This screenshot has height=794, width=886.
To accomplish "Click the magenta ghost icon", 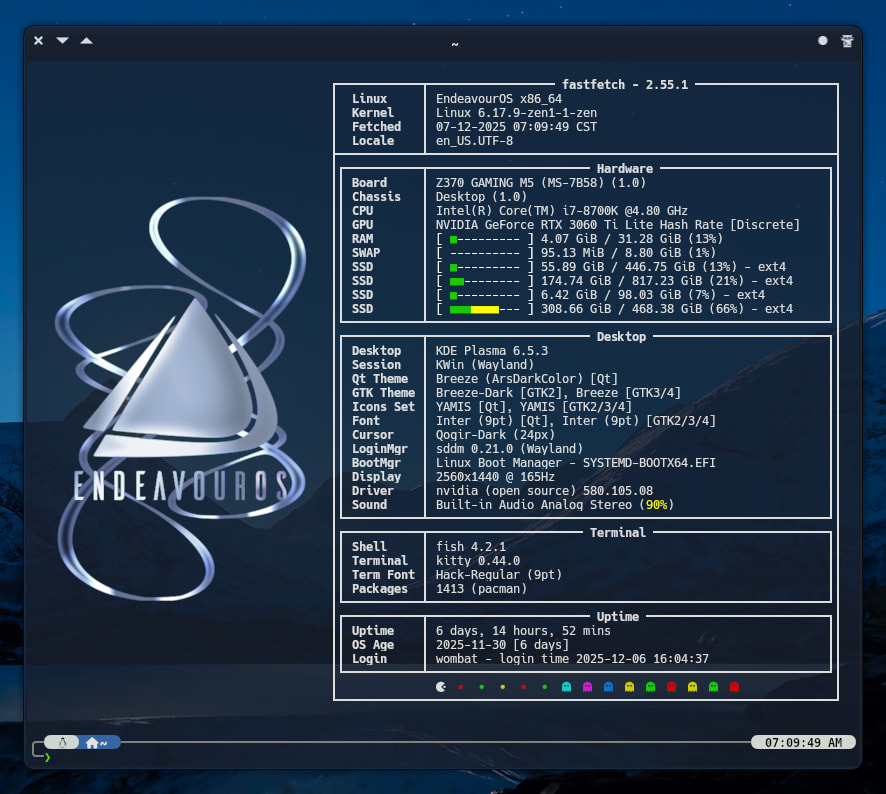I will 587,687.
